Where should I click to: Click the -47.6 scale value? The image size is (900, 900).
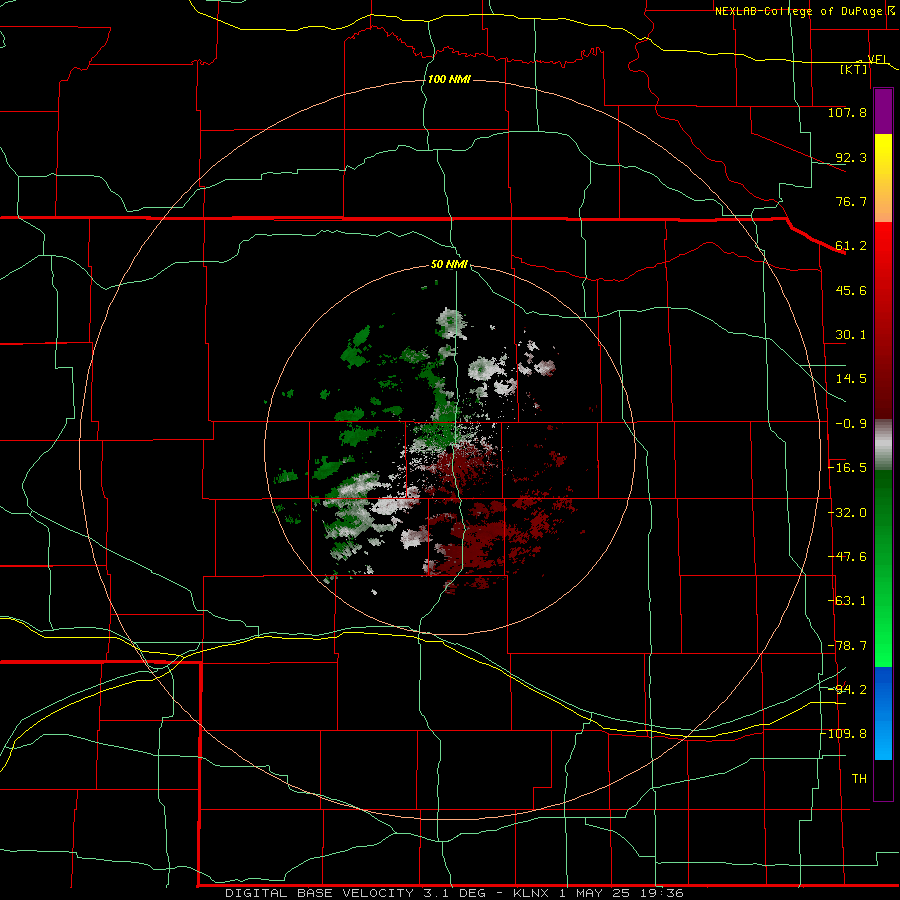tap(847, 557)
